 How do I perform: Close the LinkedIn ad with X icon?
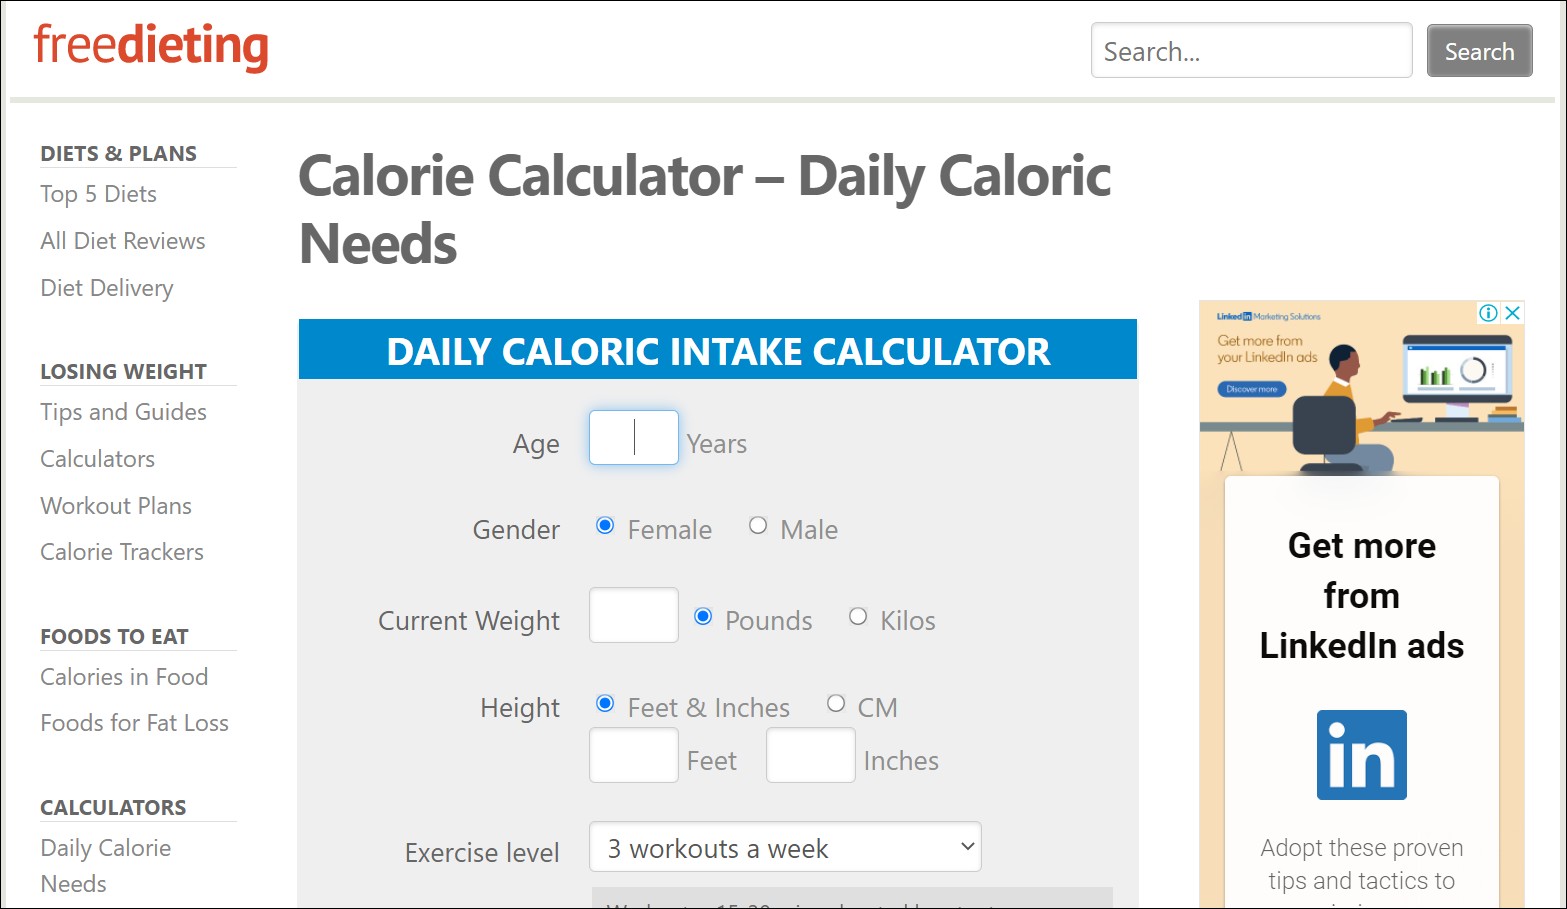1513,313
